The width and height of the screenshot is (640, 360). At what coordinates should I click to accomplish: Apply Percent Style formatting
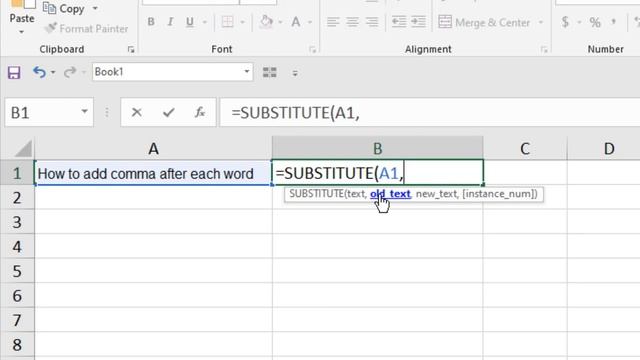595,22
